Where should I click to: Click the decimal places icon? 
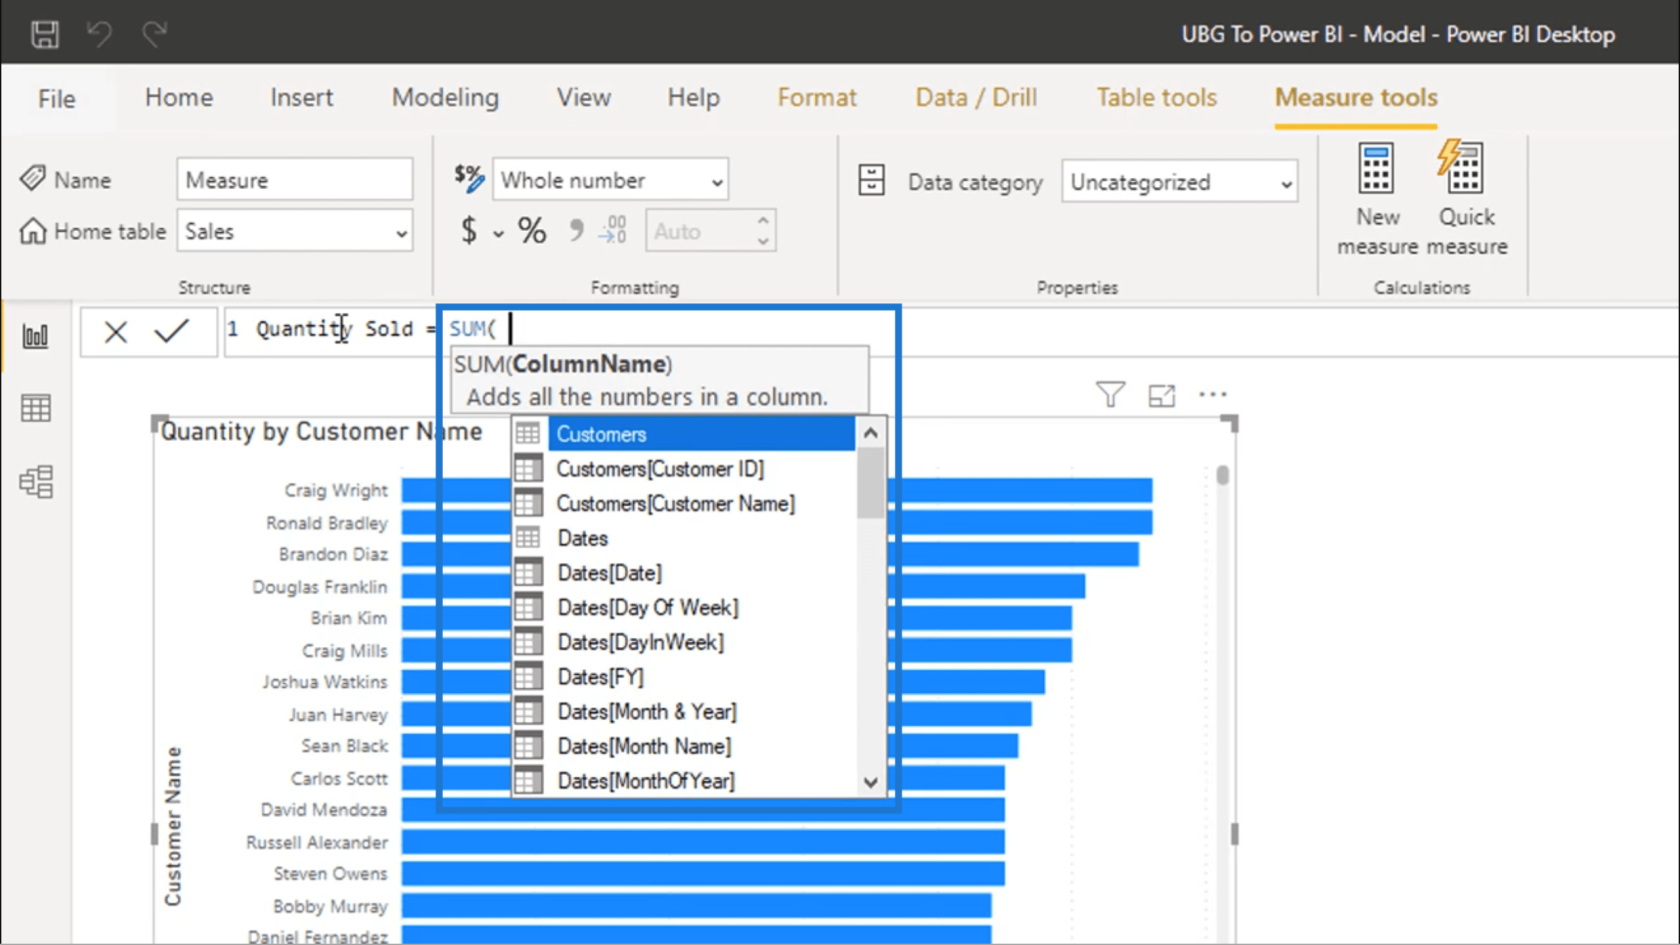[x=612, y=231]
